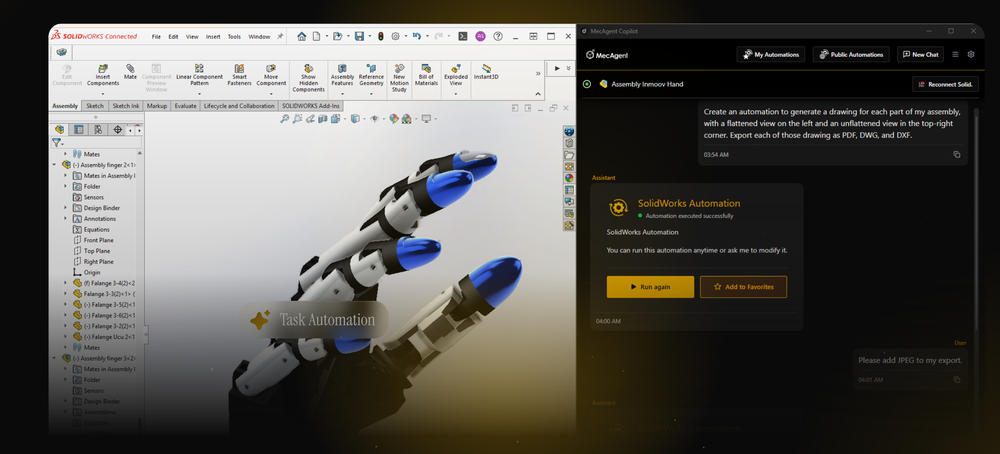Open MecAgent settings gear icon
The height and width of the screenshot is (454, 1000).
(971, 54)
